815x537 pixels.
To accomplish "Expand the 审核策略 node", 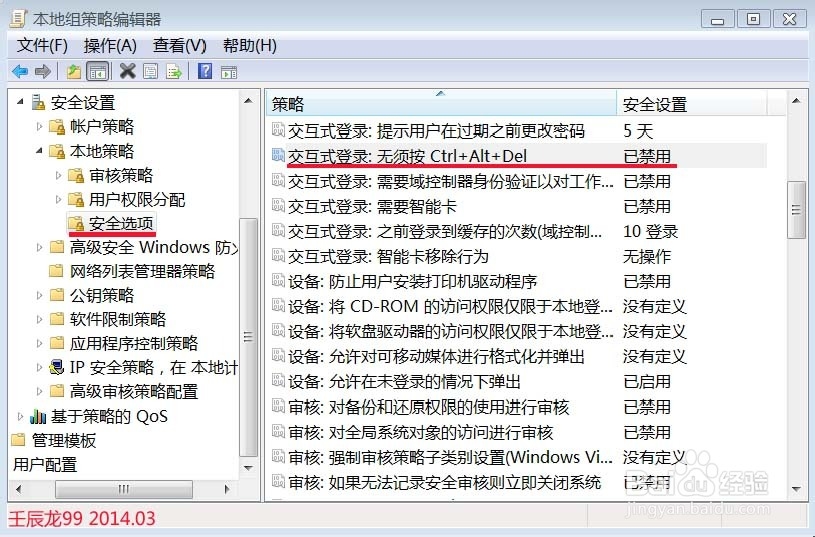I will [59, 175].
